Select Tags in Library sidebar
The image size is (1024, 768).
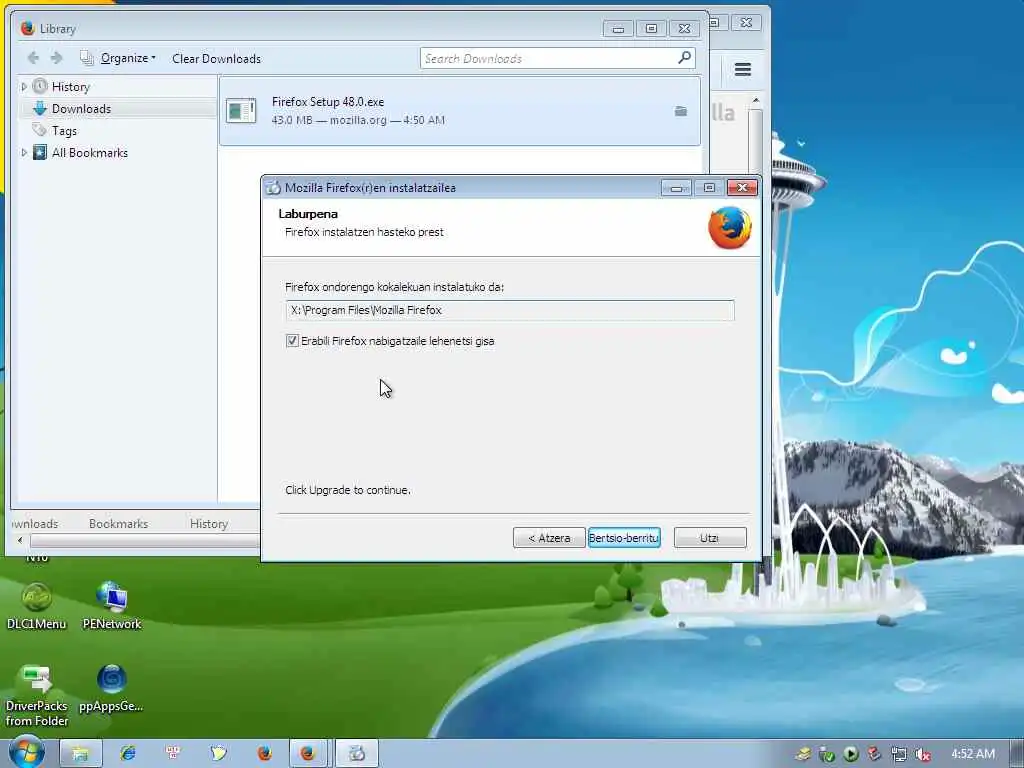(64, 131)
